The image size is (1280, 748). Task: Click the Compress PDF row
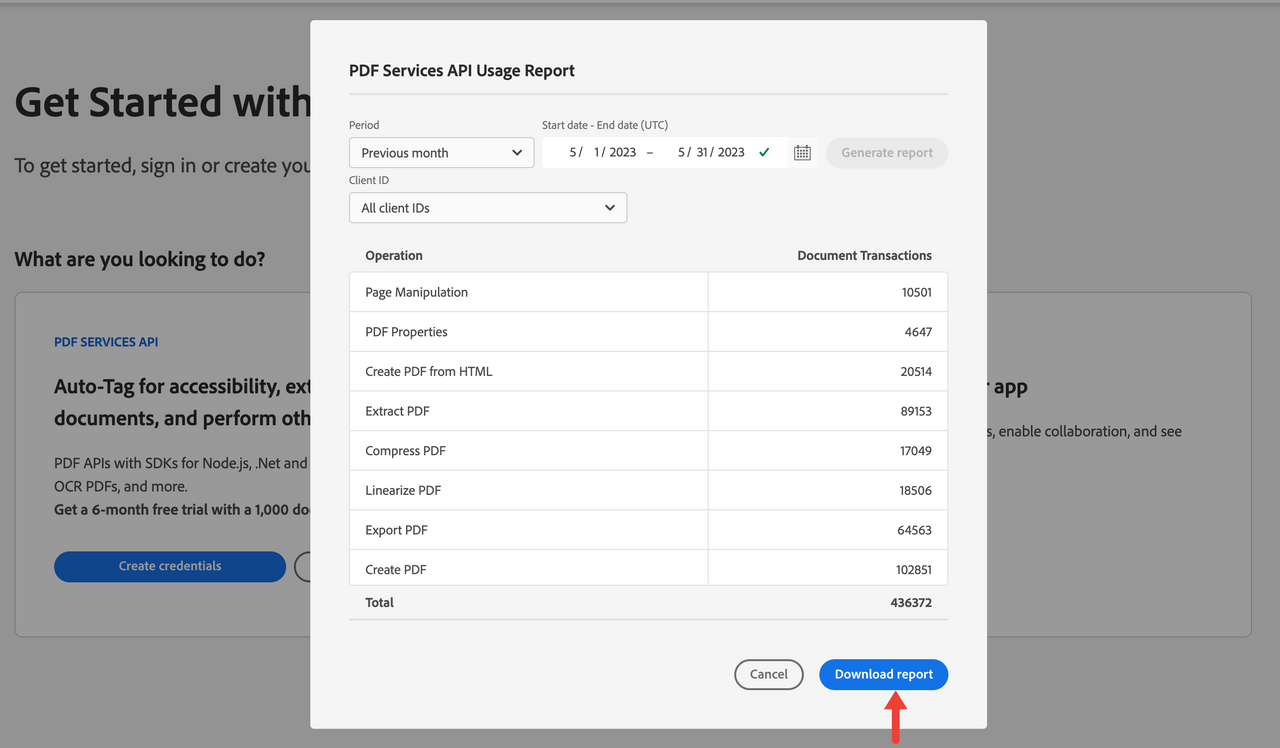(x=648, y=451)
